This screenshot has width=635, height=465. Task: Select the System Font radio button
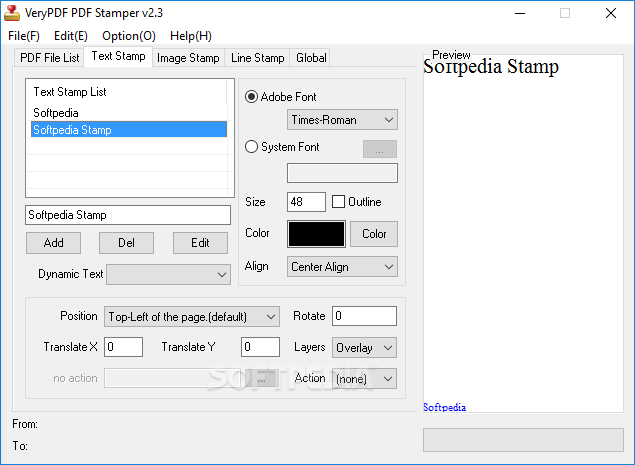251,147
